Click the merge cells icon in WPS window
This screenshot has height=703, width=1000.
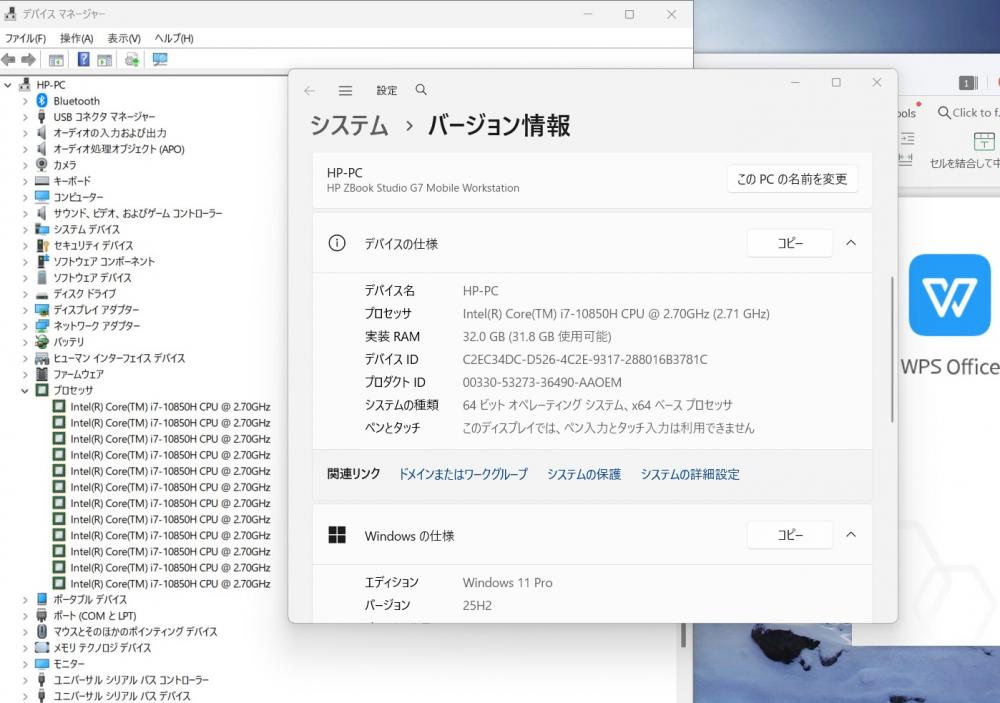pyautogui.click(x=983, y=141)
